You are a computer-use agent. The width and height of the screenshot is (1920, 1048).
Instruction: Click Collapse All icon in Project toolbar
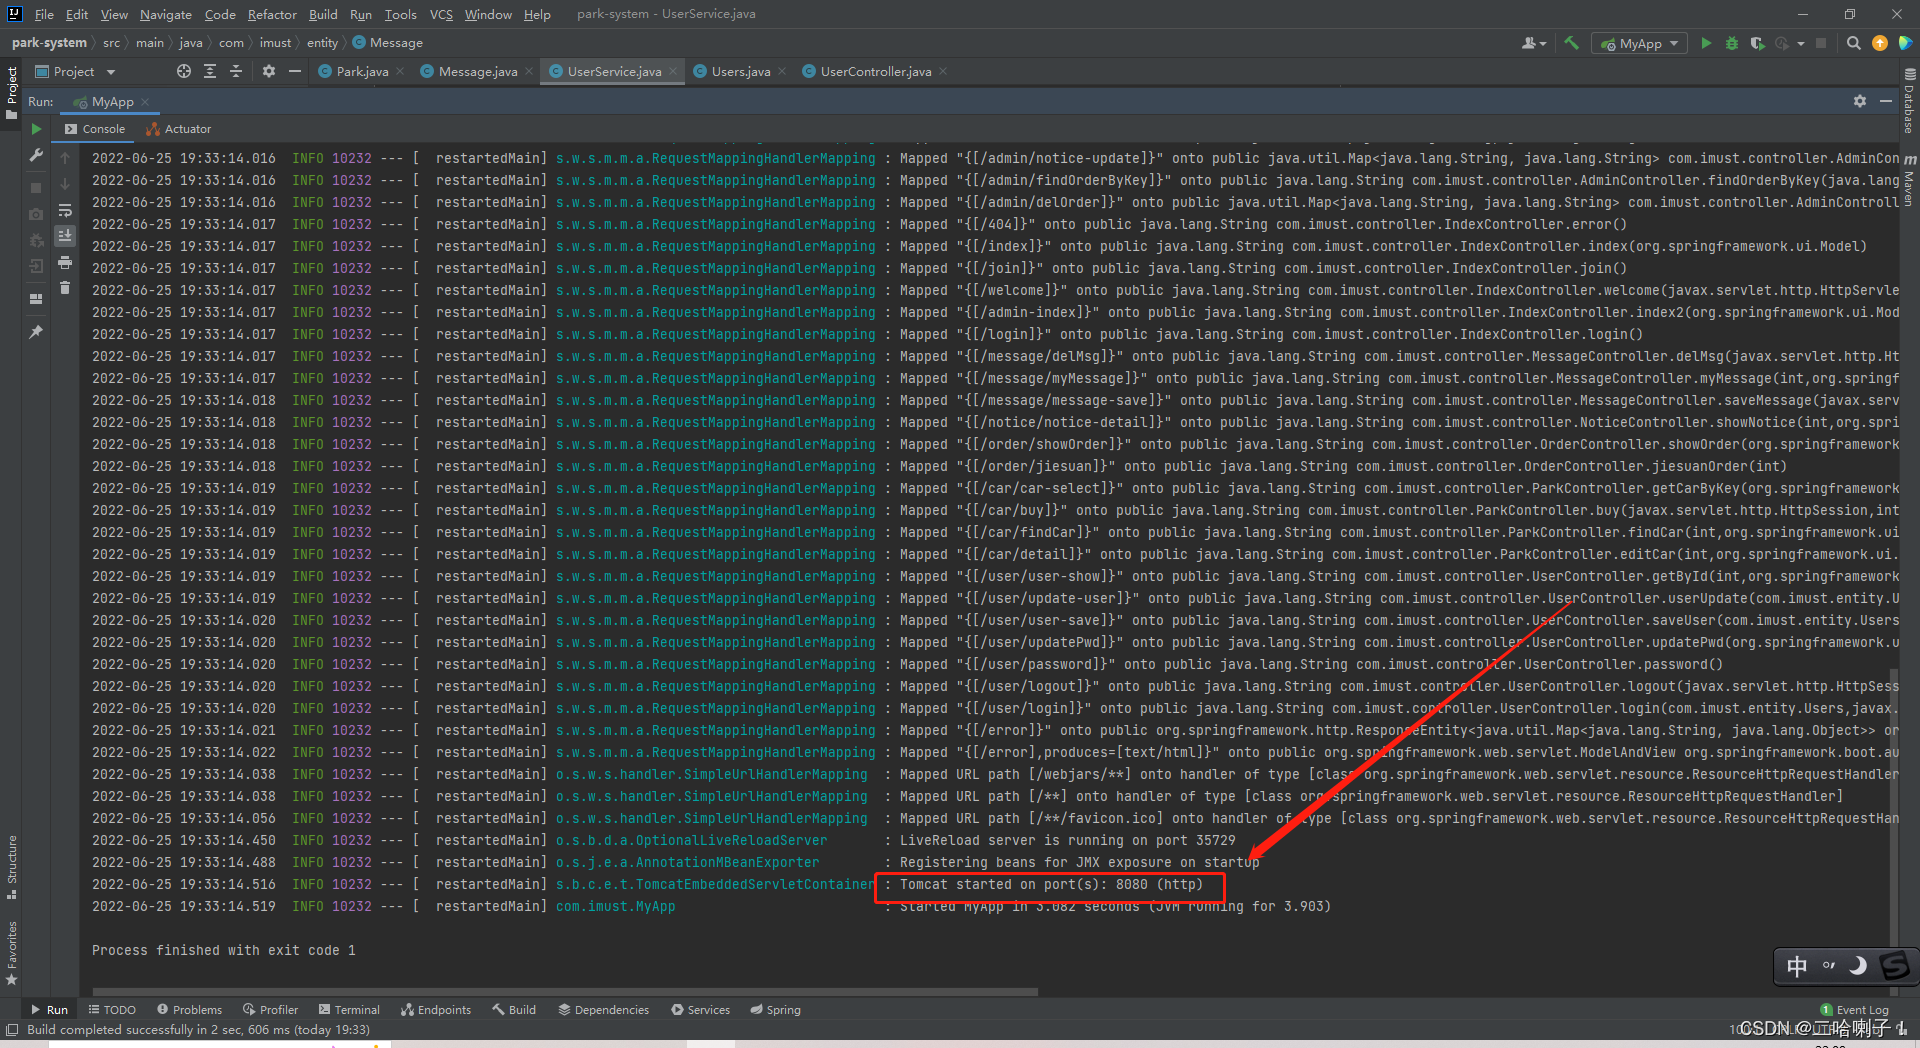pyautogui.click(x=236, y=71)
